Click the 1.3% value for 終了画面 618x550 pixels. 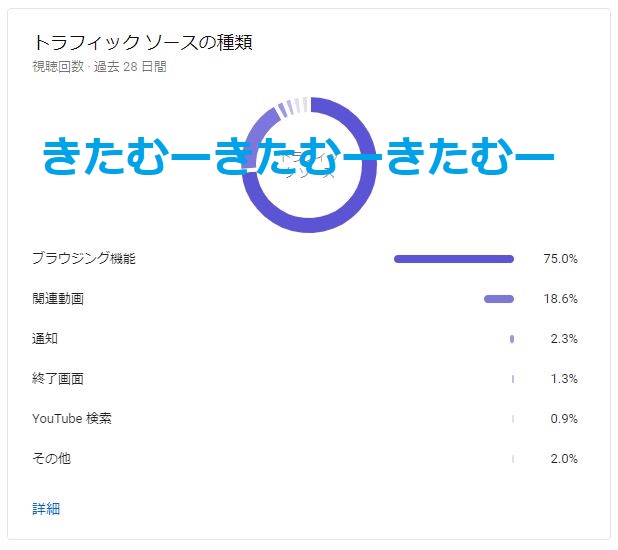564,379
